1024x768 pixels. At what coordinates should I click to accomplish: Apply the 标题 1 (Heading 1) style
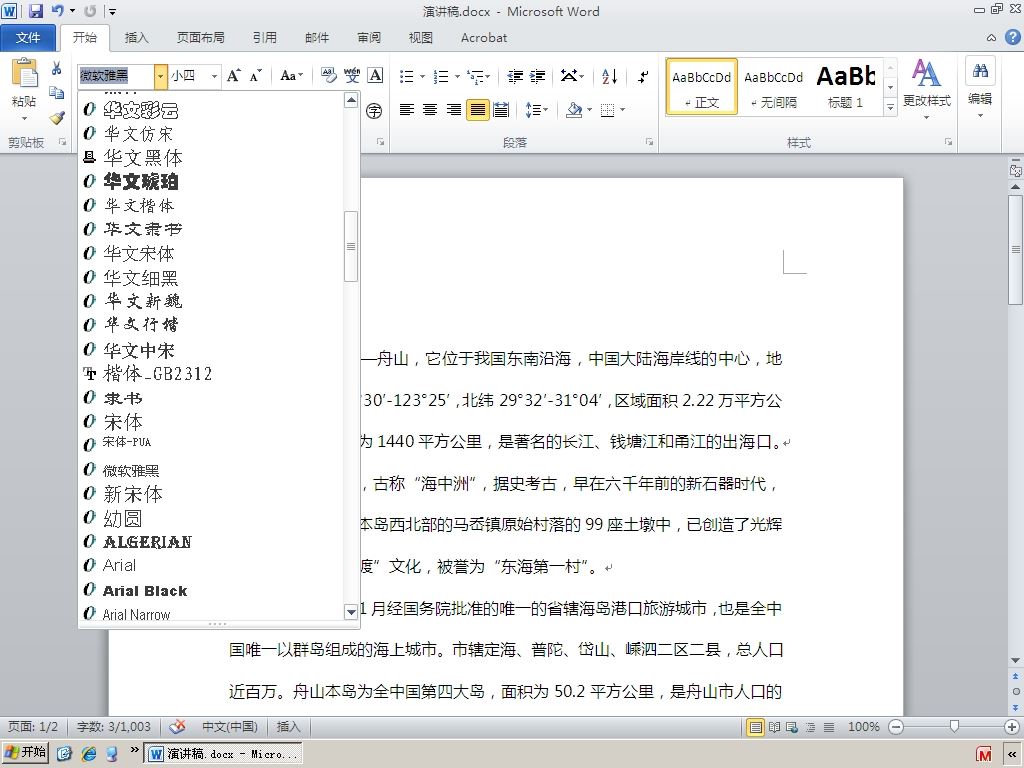(846, 87)
